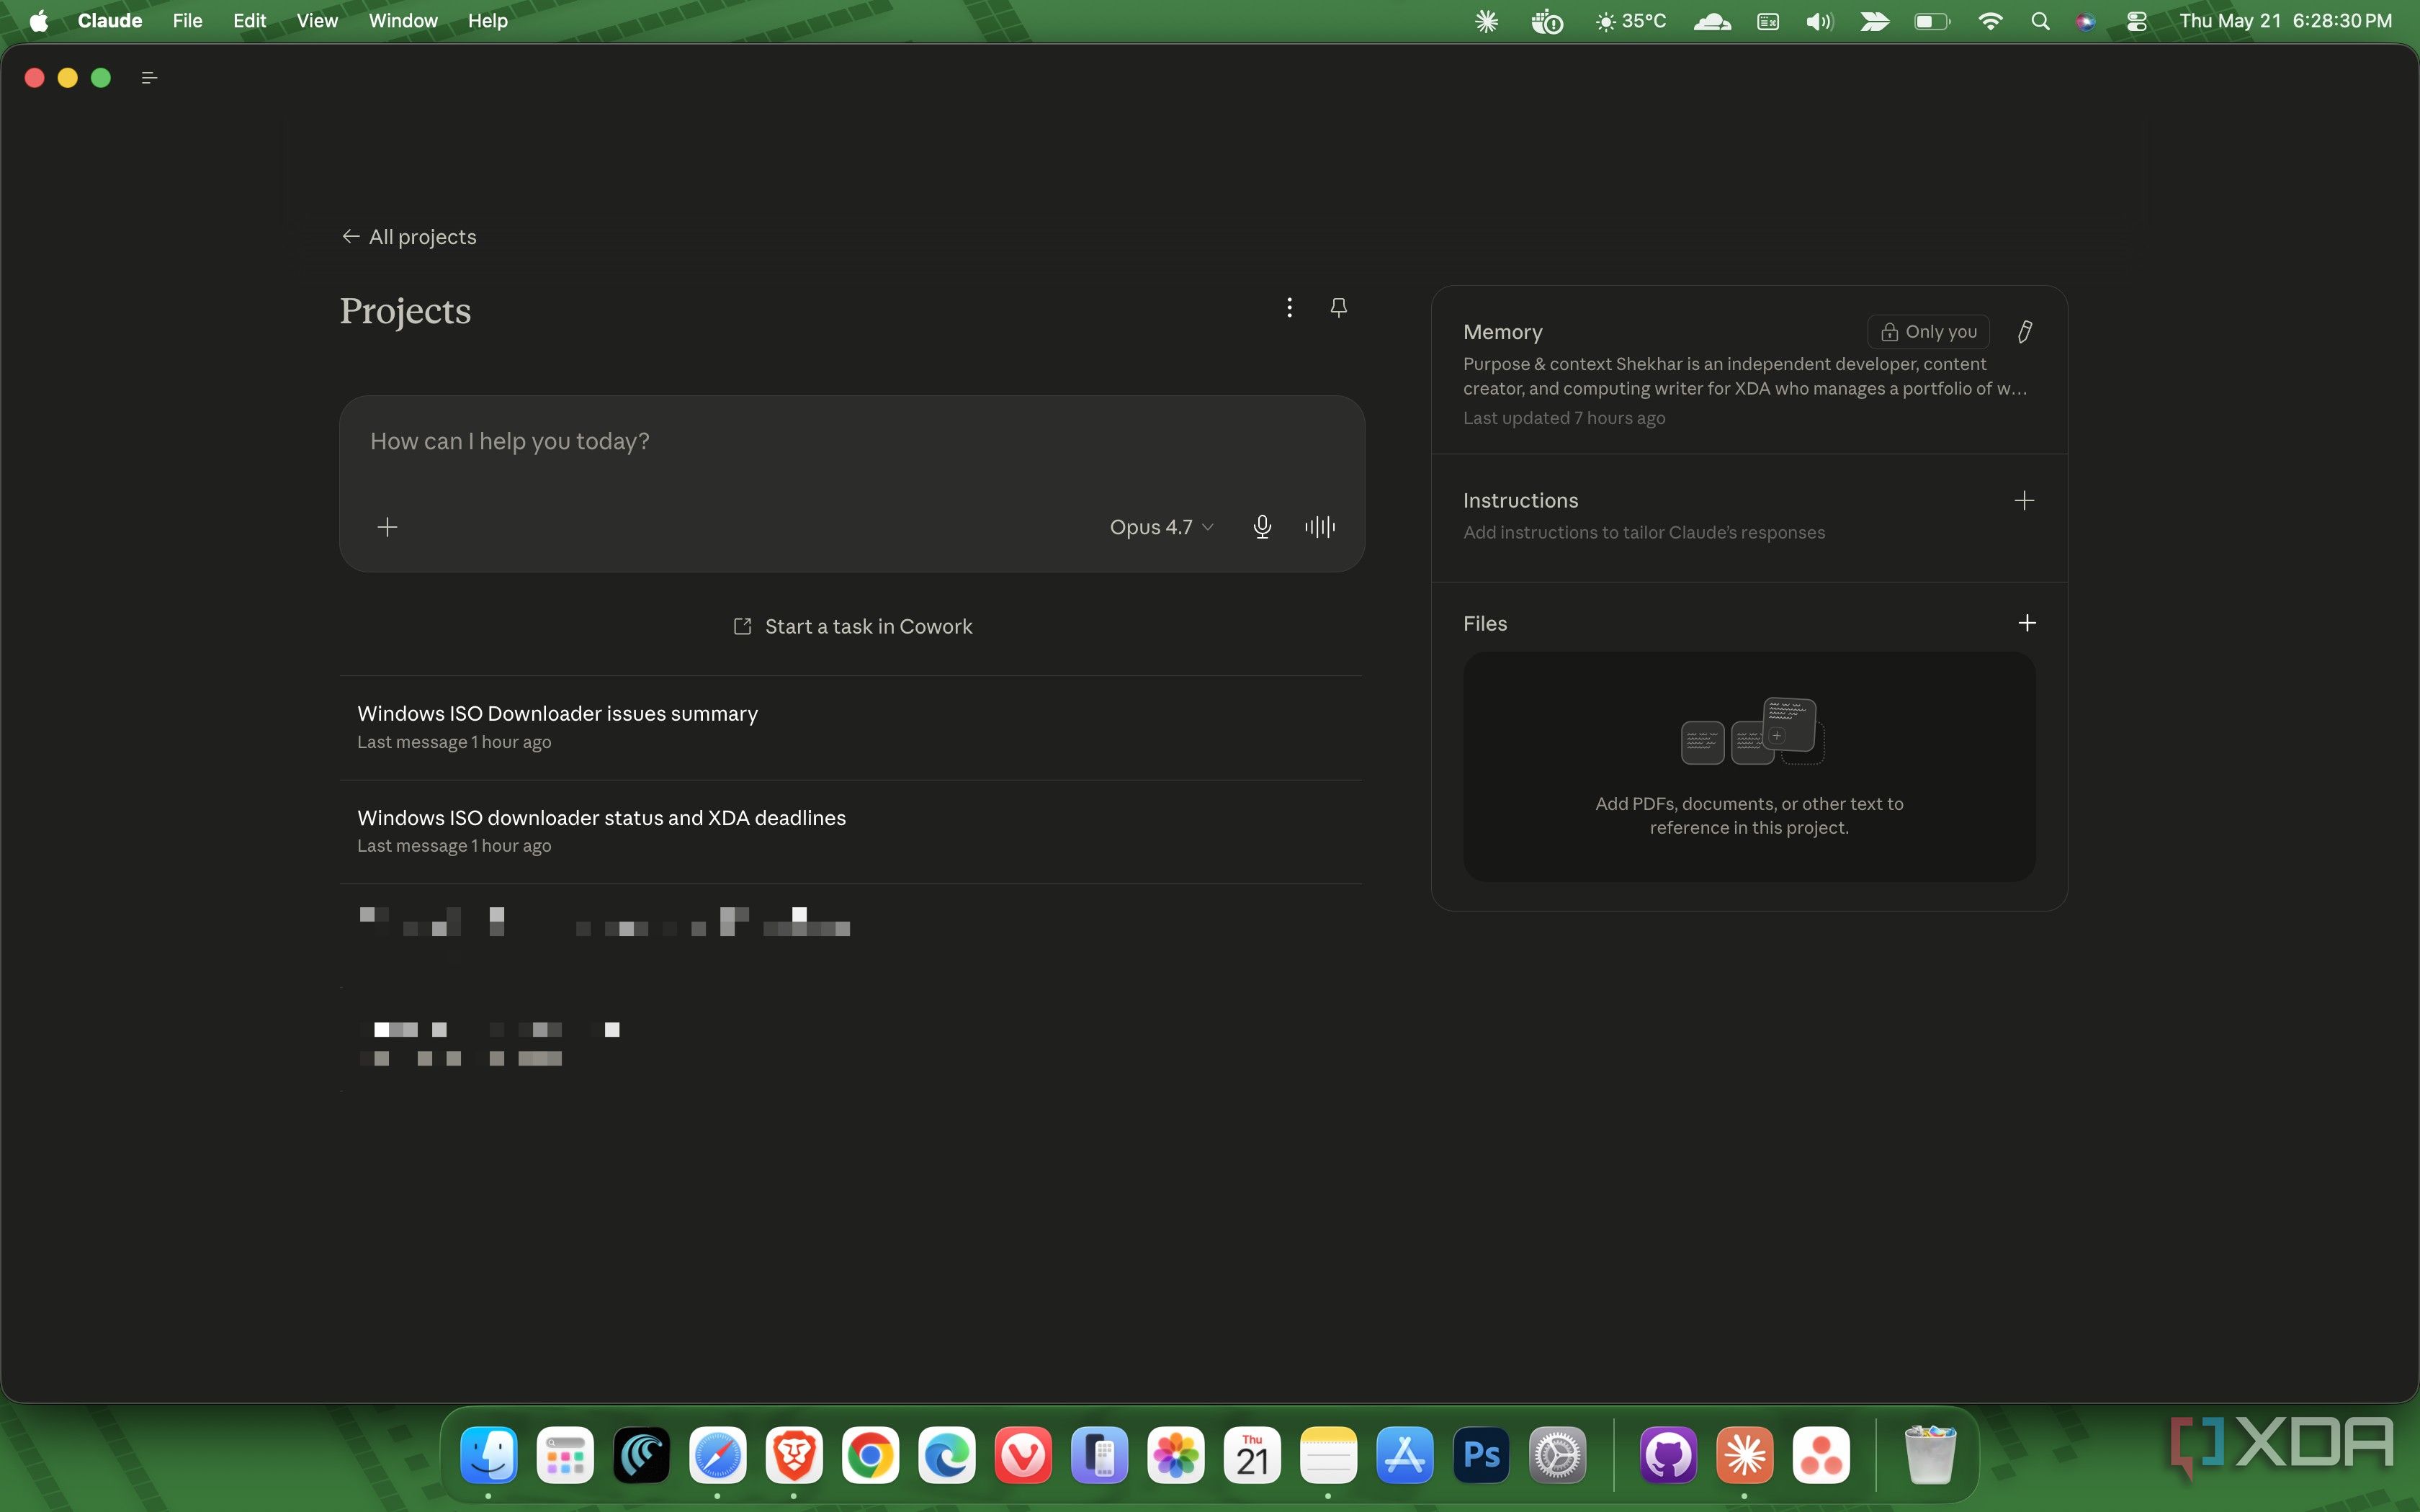Click the Files drop area to add documents
This screenshot has width=2420, height=1512.
(x=1749, y=767)
